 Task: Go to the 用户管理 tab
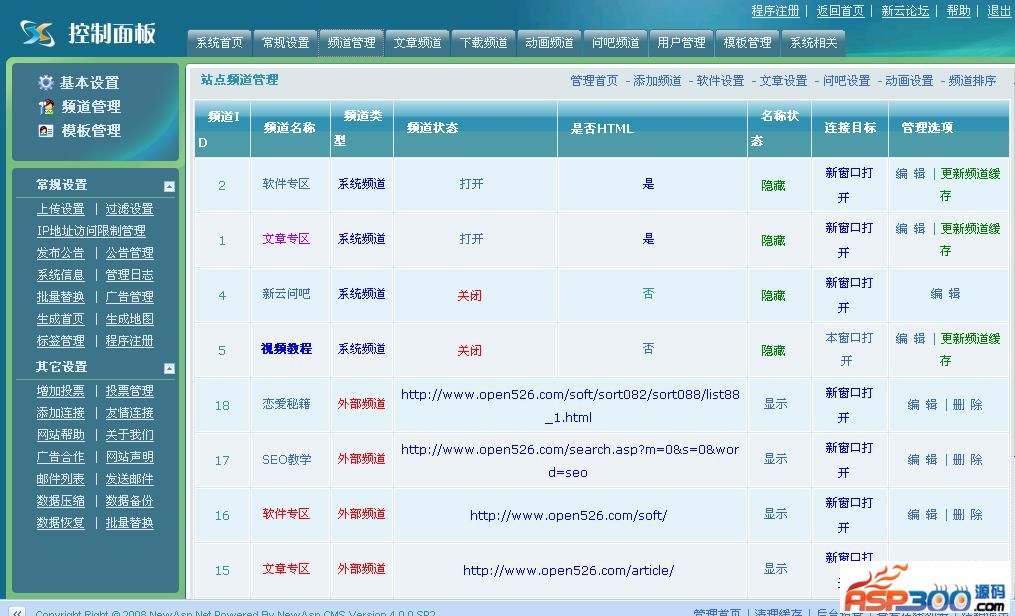click(x=682, y=43)
